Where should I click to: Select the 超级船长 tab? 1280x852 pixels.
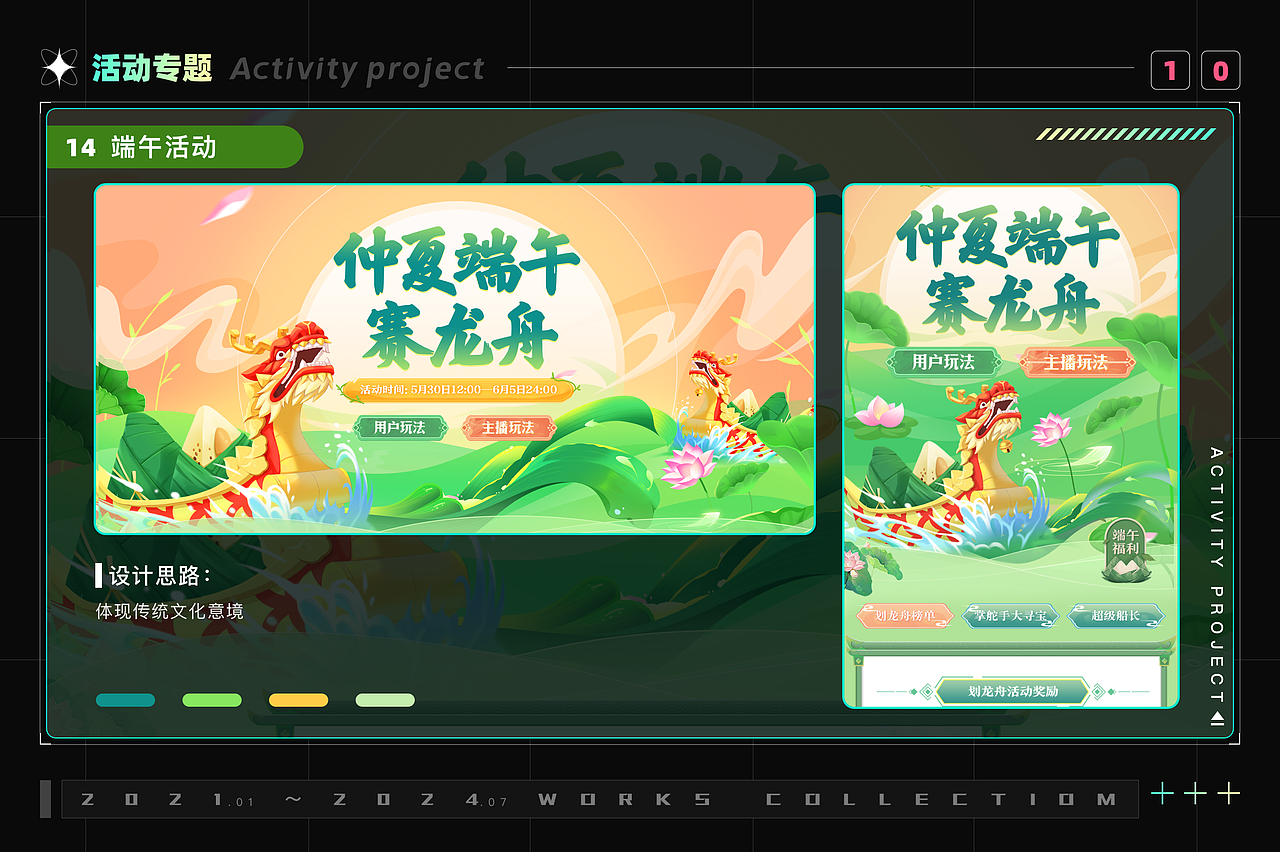pos(1116,616)
